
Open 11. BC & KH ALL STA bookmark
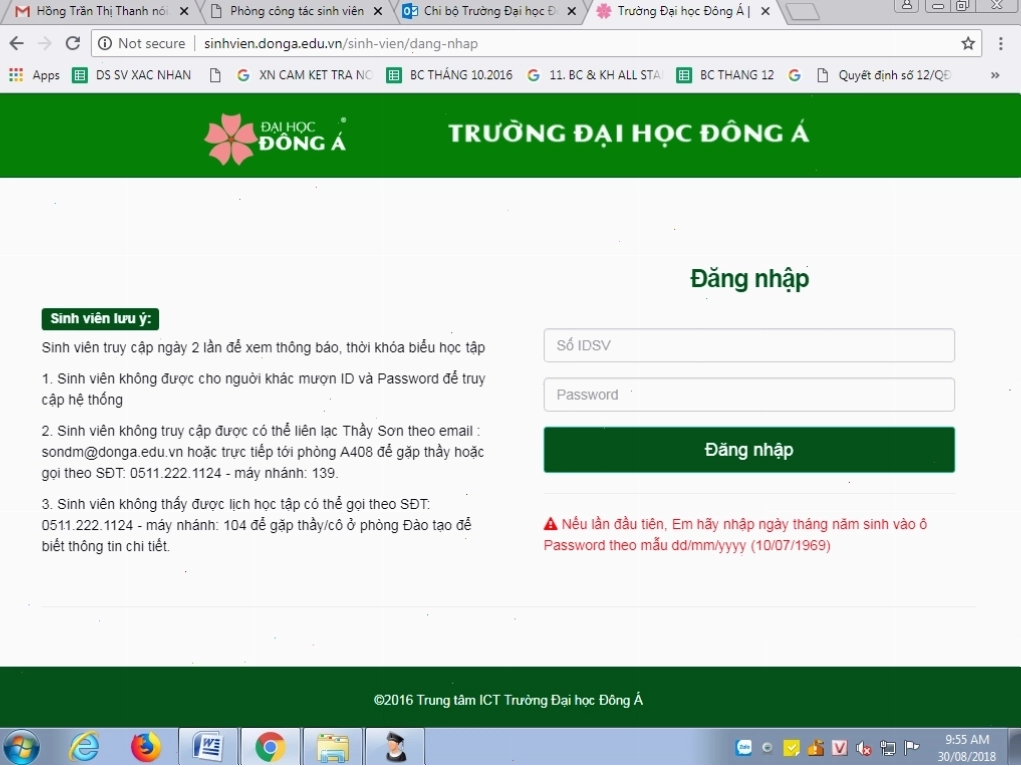coord(594,75)
